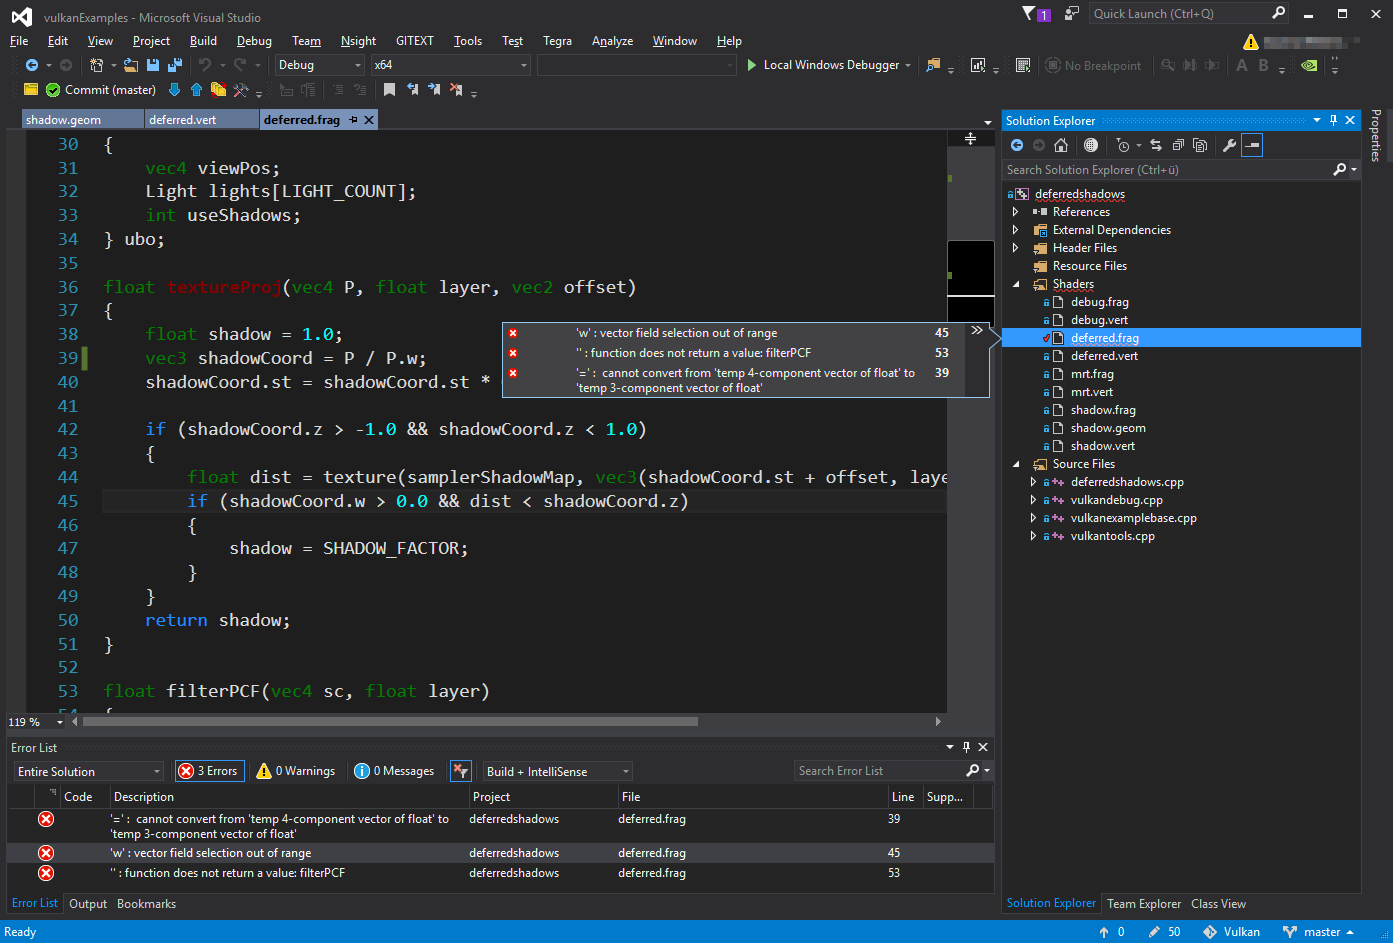Open the x64 platform dropdown

(451, 65)
